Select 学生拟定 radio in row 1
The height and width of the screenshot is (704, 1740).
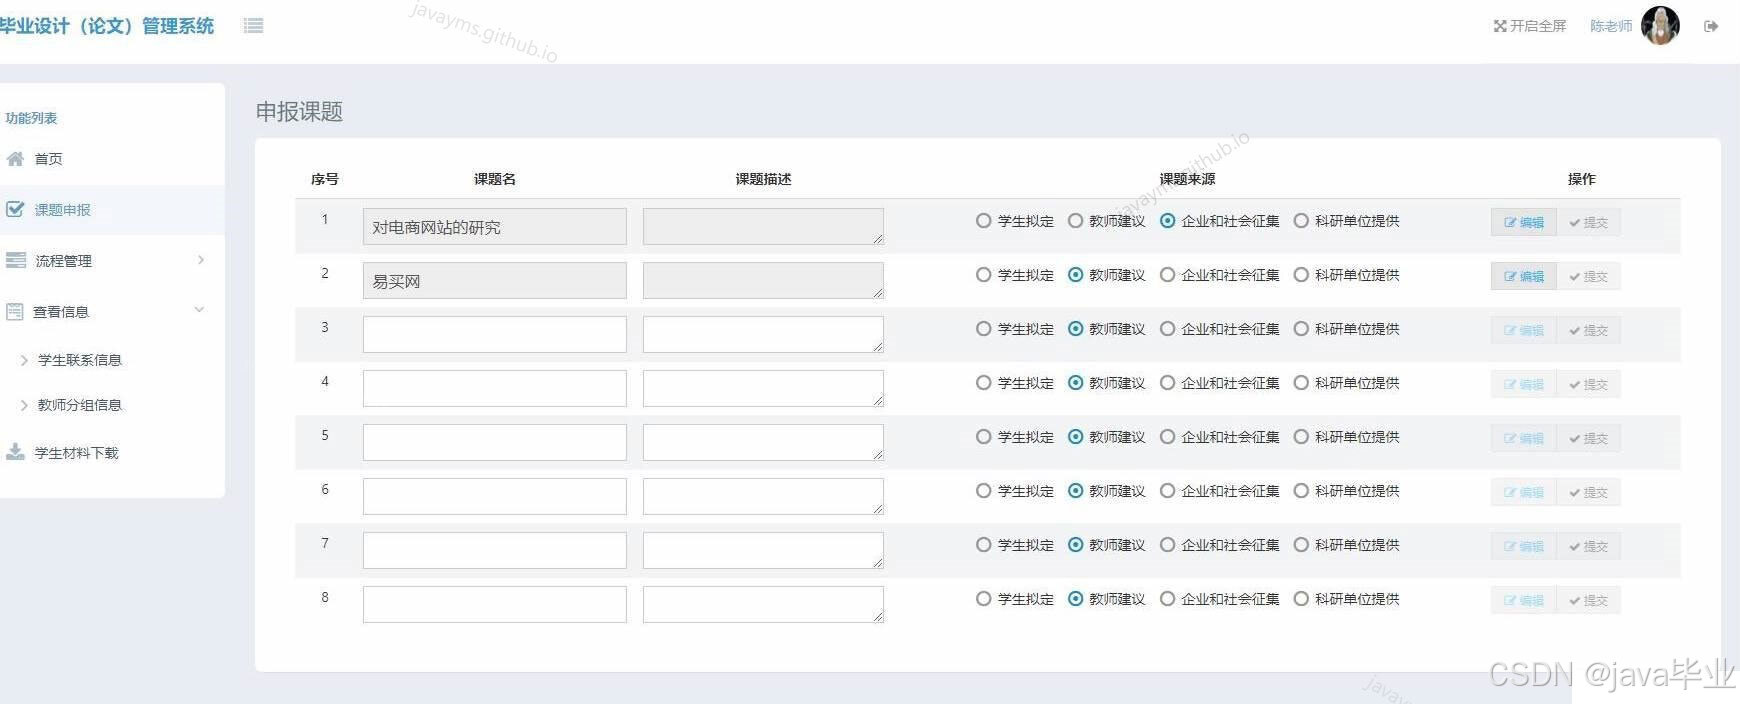pyautogui.click(x=984, y=221)
